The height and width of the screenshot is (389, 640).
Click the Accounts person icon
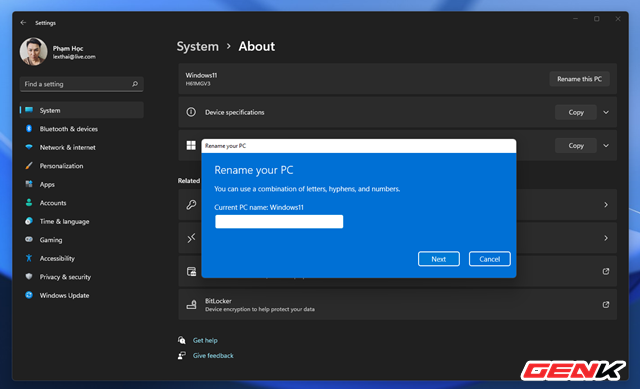pos(29,202)
